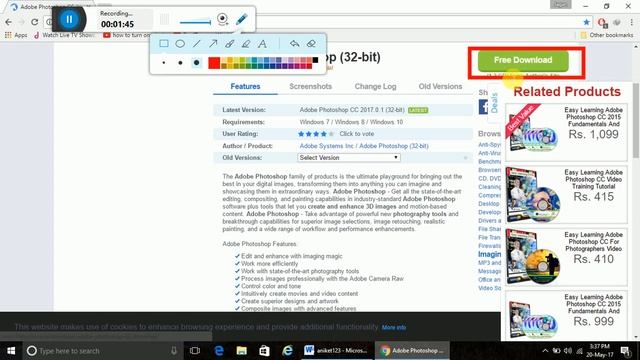
Task: Select the arrow drawing tool
Action: pos(213,43)
